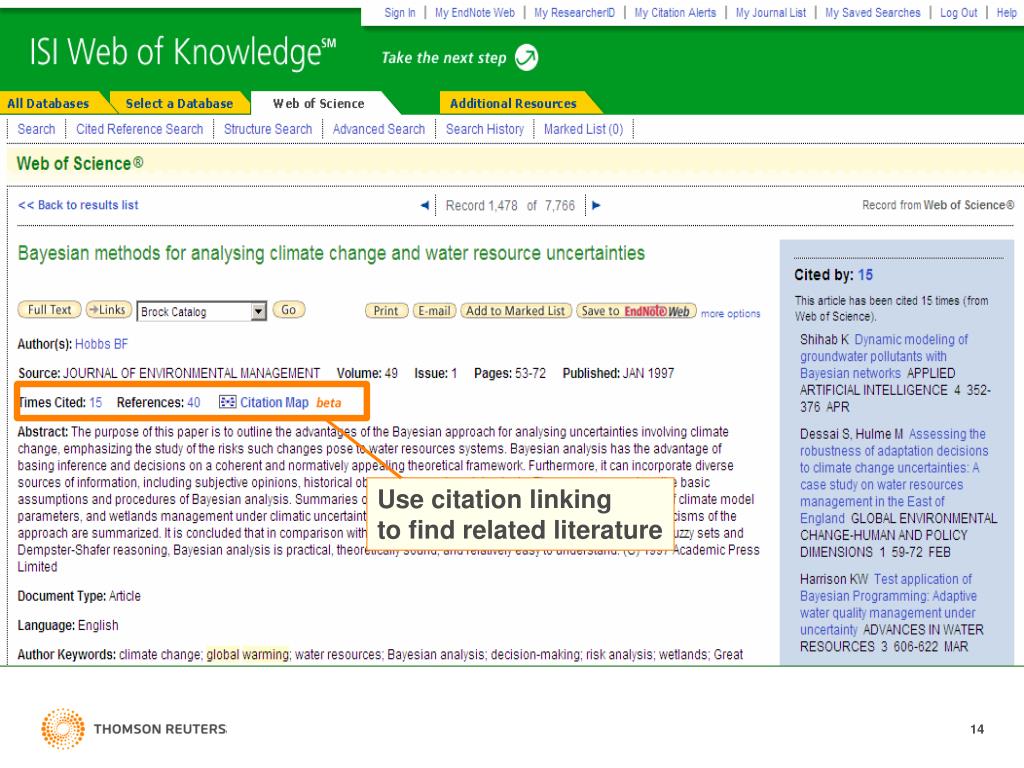Open My Journal List
This screenshot has width=1024, height=768.
click(x=771, y=12)
